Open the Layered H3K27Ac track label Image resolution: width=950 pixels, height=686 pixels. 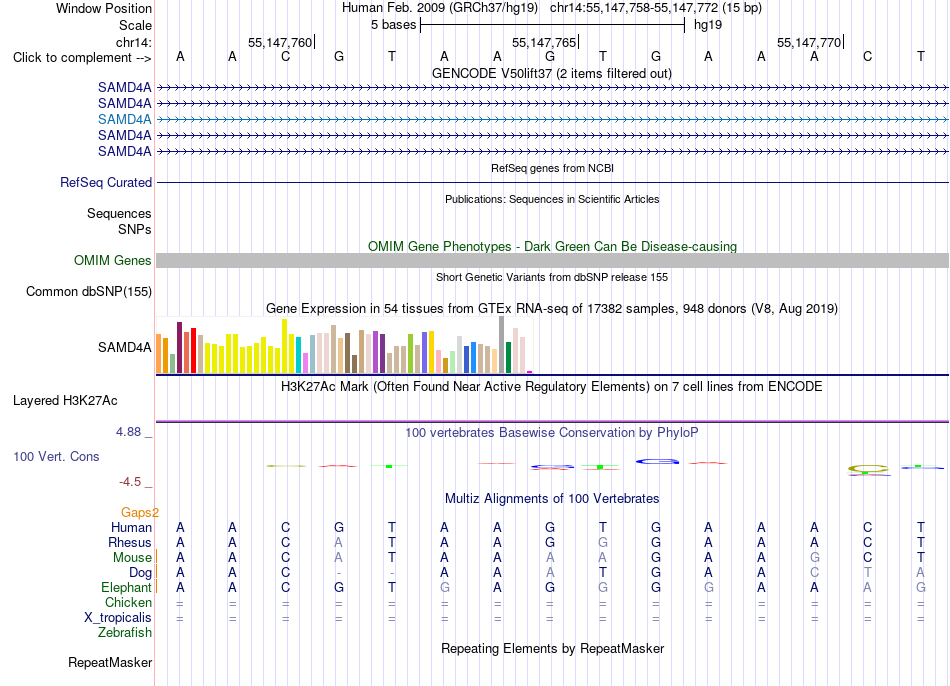click(65, 401)
